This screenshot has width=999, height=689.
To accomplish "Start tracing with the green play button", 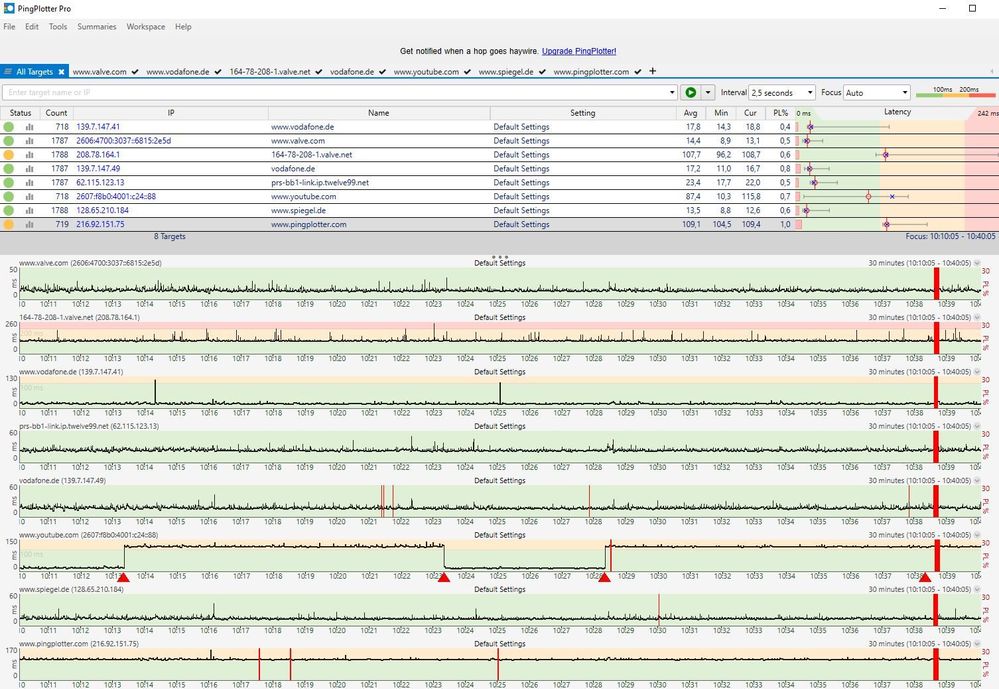I will click(x=690, y=92).
